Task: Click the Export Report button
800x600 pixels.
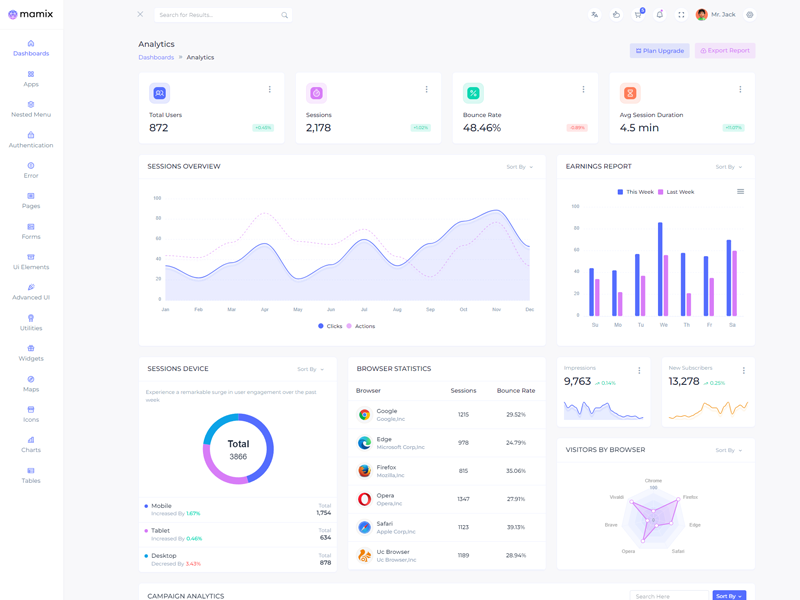Action: pyautogui.click(x=725, y=50)
